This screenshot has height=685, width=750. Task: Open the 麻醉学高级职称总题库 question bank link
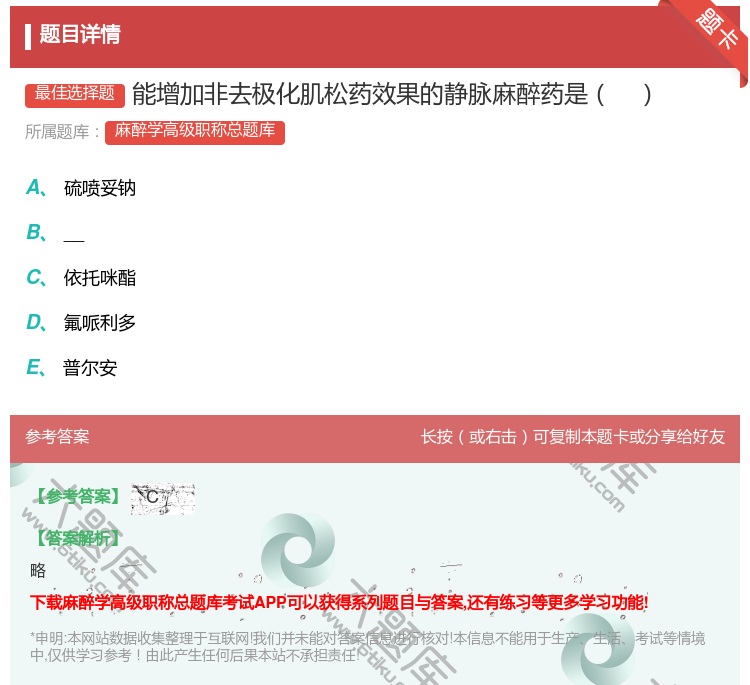[x=195, y=132]
